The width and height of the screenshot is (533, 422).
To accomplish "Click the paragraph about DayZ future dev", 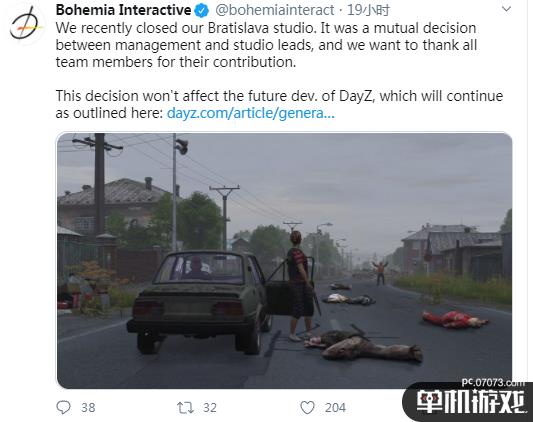I will click(x=279, y=104).
